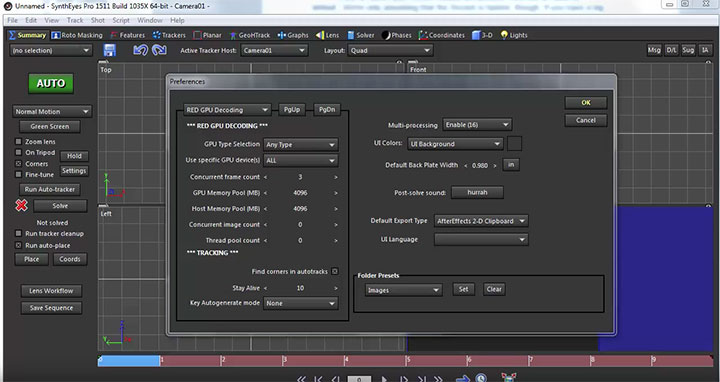Open the Lights room with the lightbulb icon
Image resolution: width=720 pixels, height=382 pixels.
point(514,35)
